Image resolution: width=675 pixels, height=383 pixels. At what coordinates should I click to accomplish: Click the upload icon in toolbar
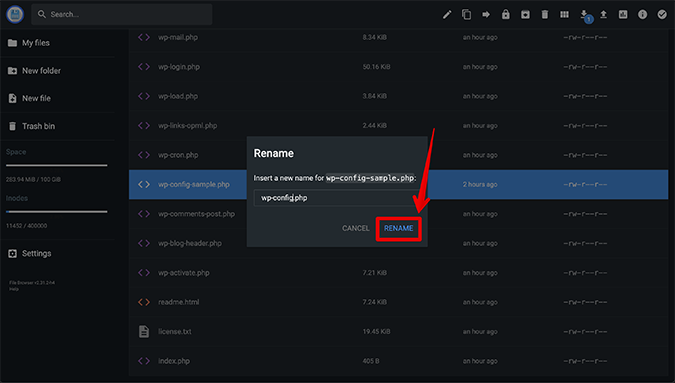click(604, 15)
